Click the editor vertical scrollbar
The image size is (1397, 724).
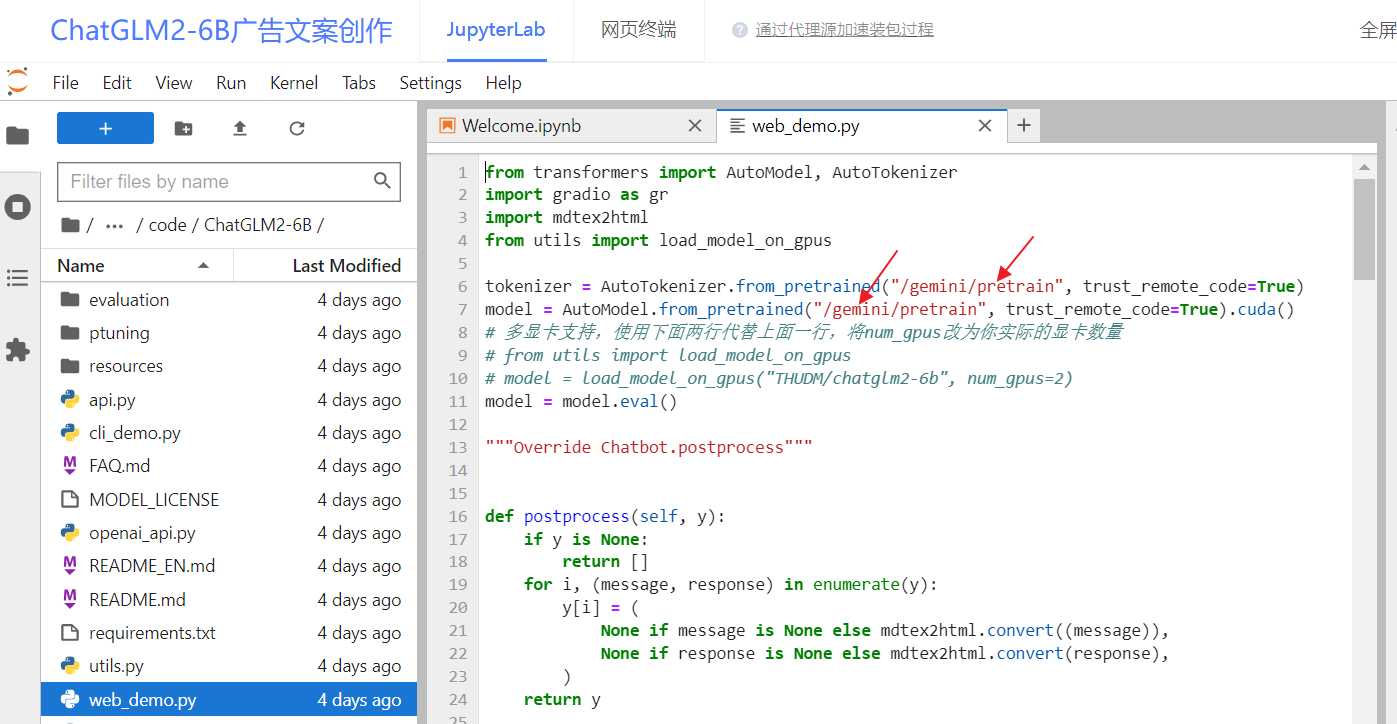(x=1364, y=230)
